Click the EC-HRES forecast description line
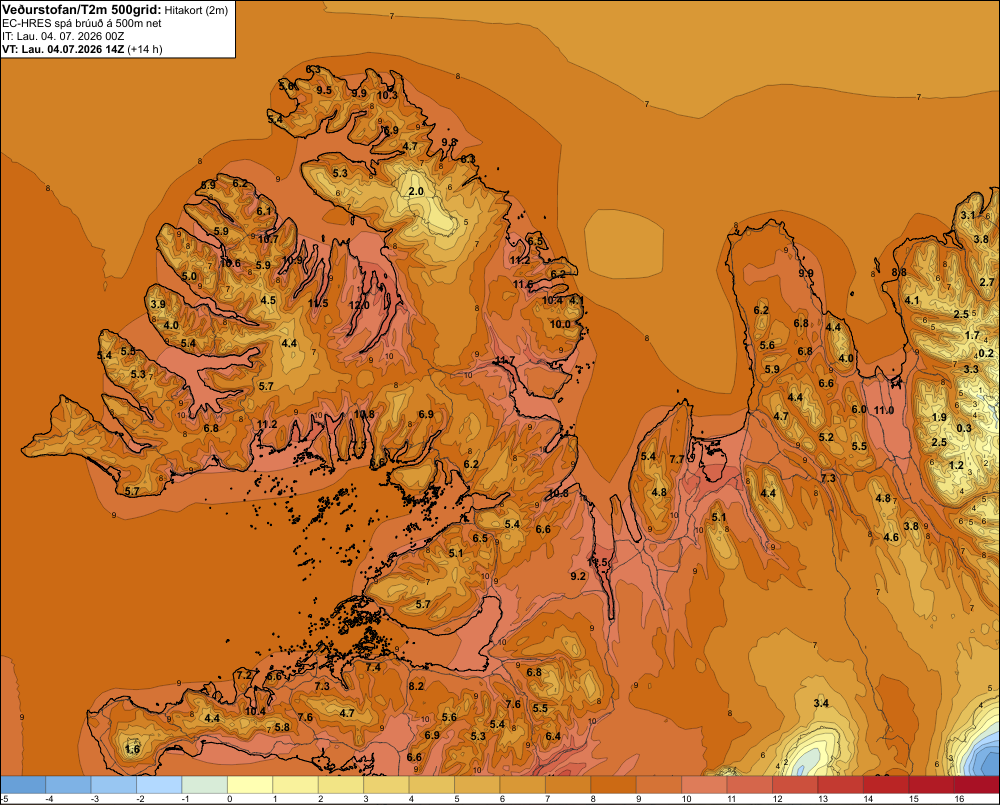The image size is (1000, 805). pyautogui.click(x=82, y=23)
